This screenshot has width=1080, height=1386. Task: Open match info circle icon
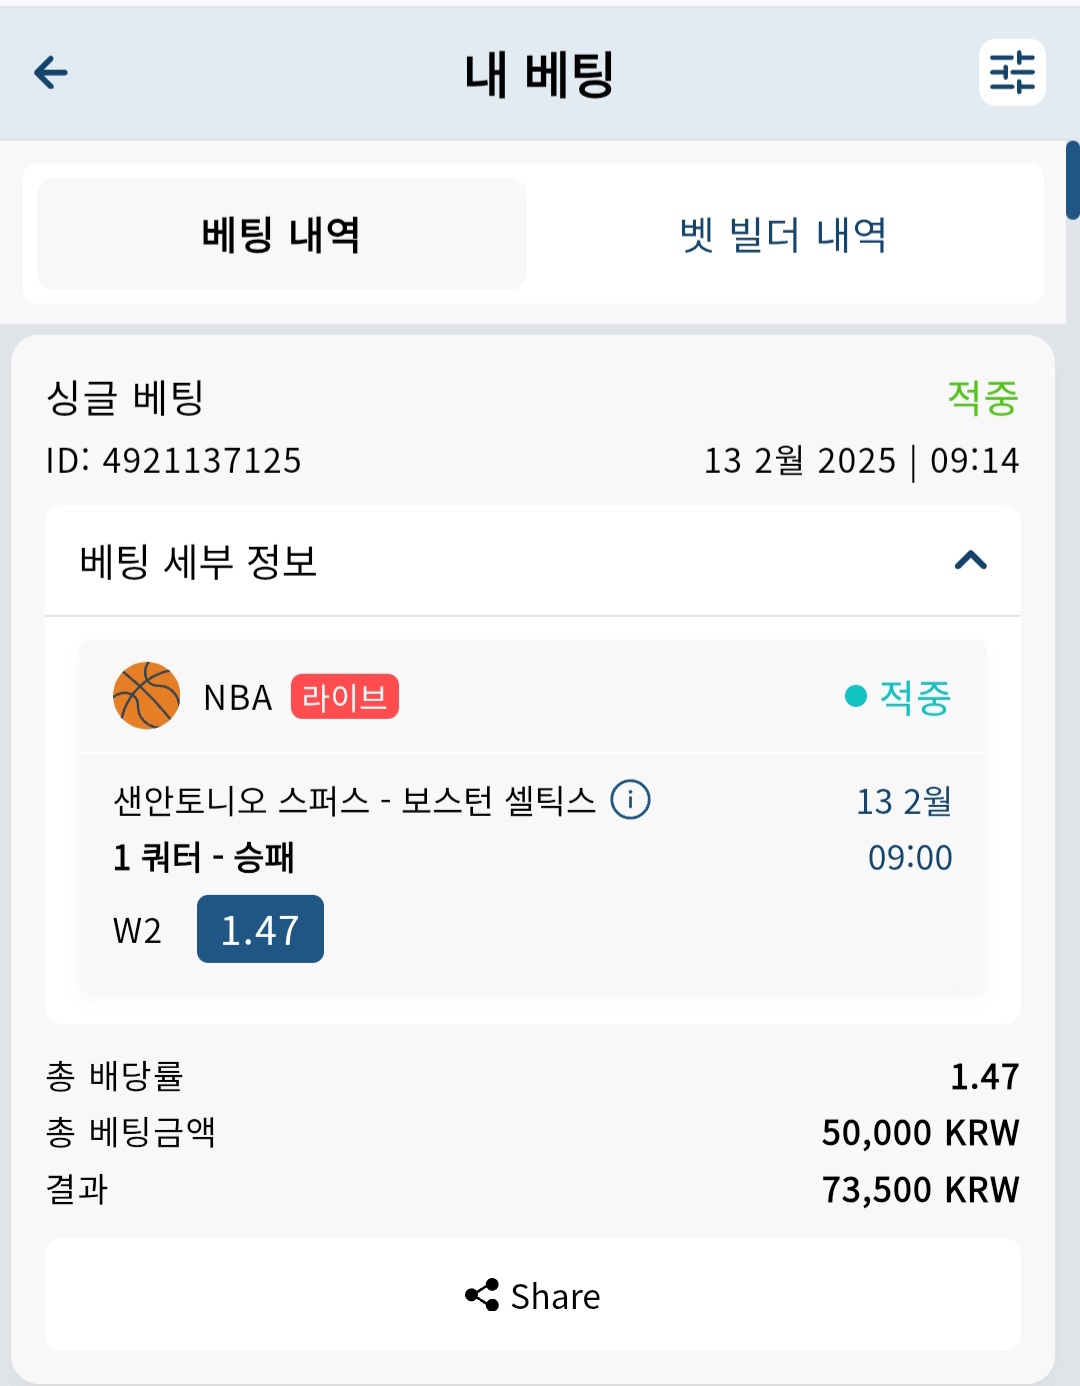(630, 800)
